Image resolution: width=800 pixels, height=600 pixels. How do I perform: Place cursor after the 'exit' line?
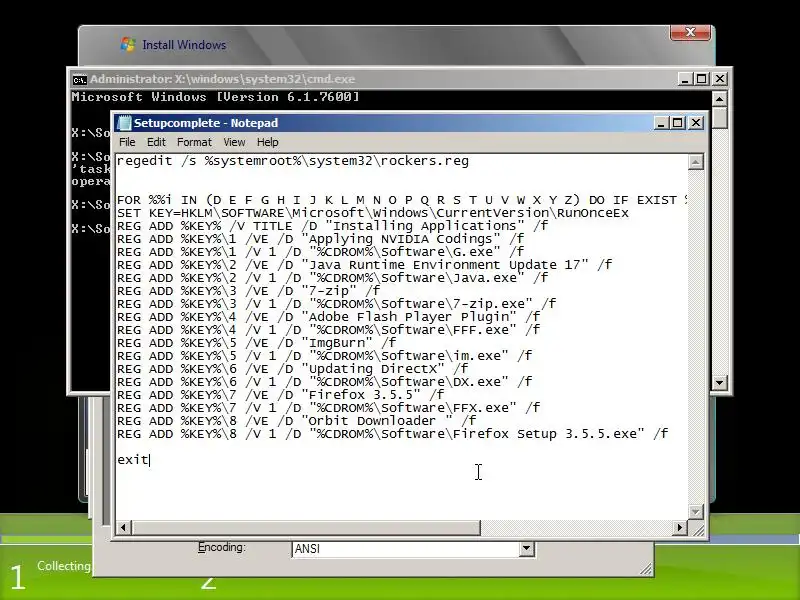(149, 460)
